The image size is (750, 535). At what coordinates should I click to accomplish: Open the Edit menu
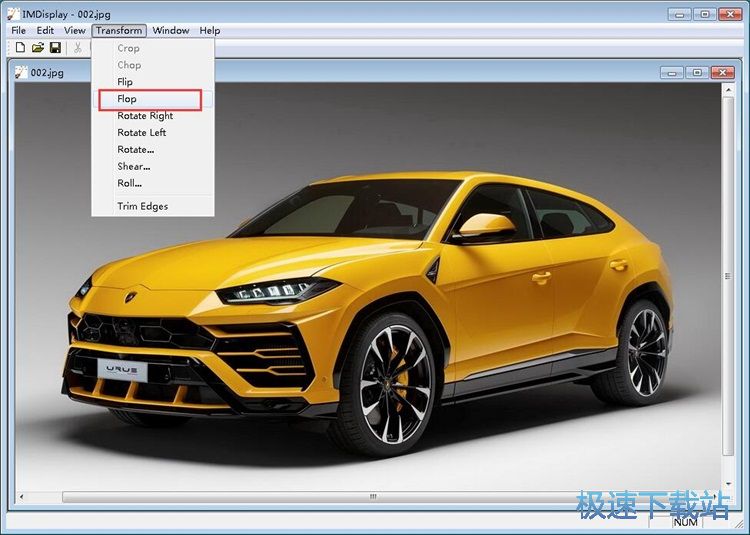(45, 30)
